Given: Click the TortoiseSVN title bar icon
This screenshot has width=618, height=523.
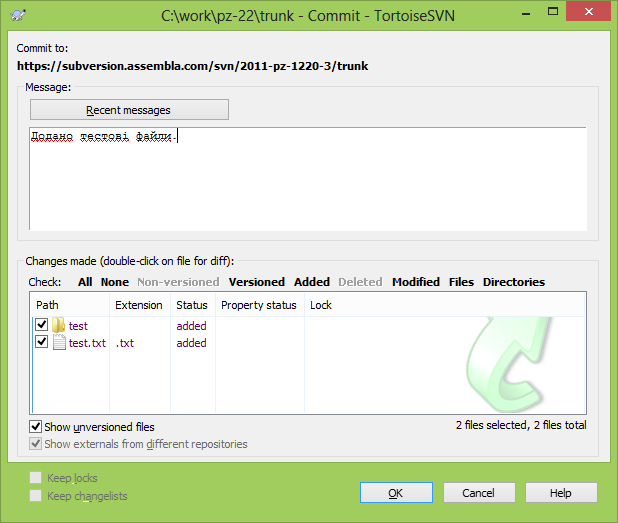Looking at the screenshot, I should (x=18, y=15).
